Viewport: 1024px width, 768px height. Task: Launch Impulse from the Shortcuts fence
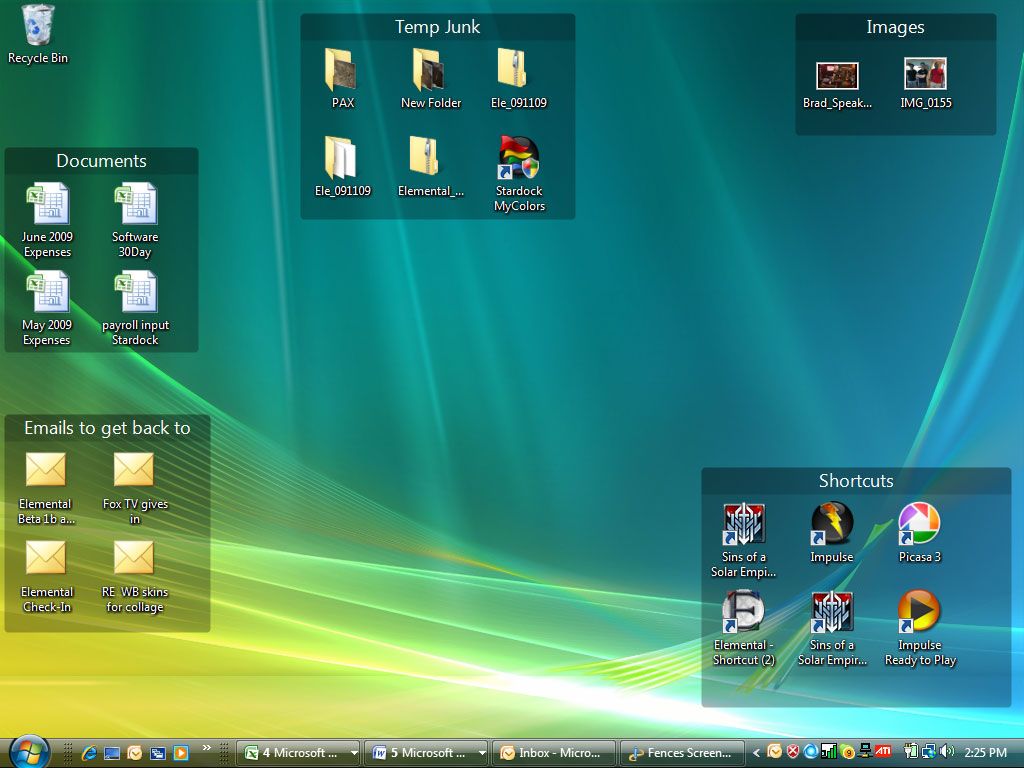[831, 524]
